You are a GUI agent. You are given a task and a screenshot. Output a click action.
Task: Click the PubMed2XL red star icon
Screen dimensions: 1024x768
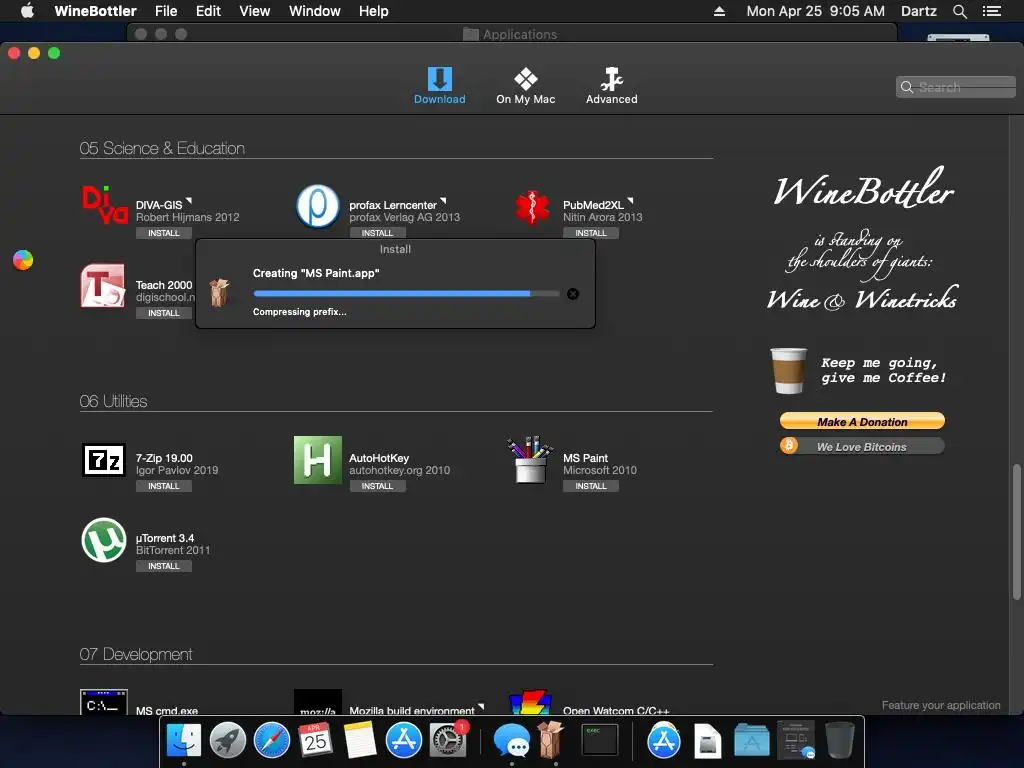tap(532, 207)
